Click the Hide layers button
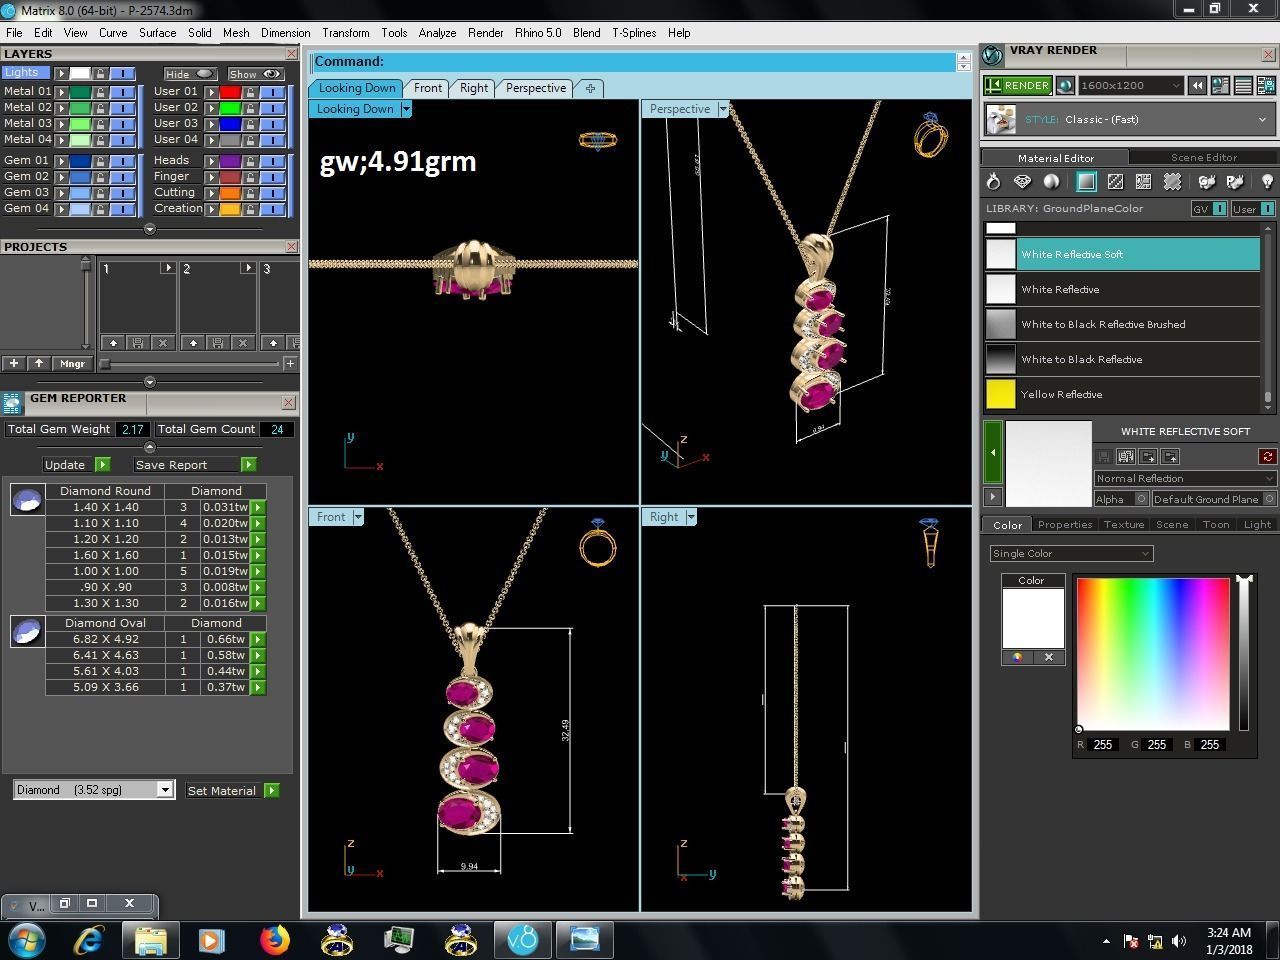 tap(190, 74)
